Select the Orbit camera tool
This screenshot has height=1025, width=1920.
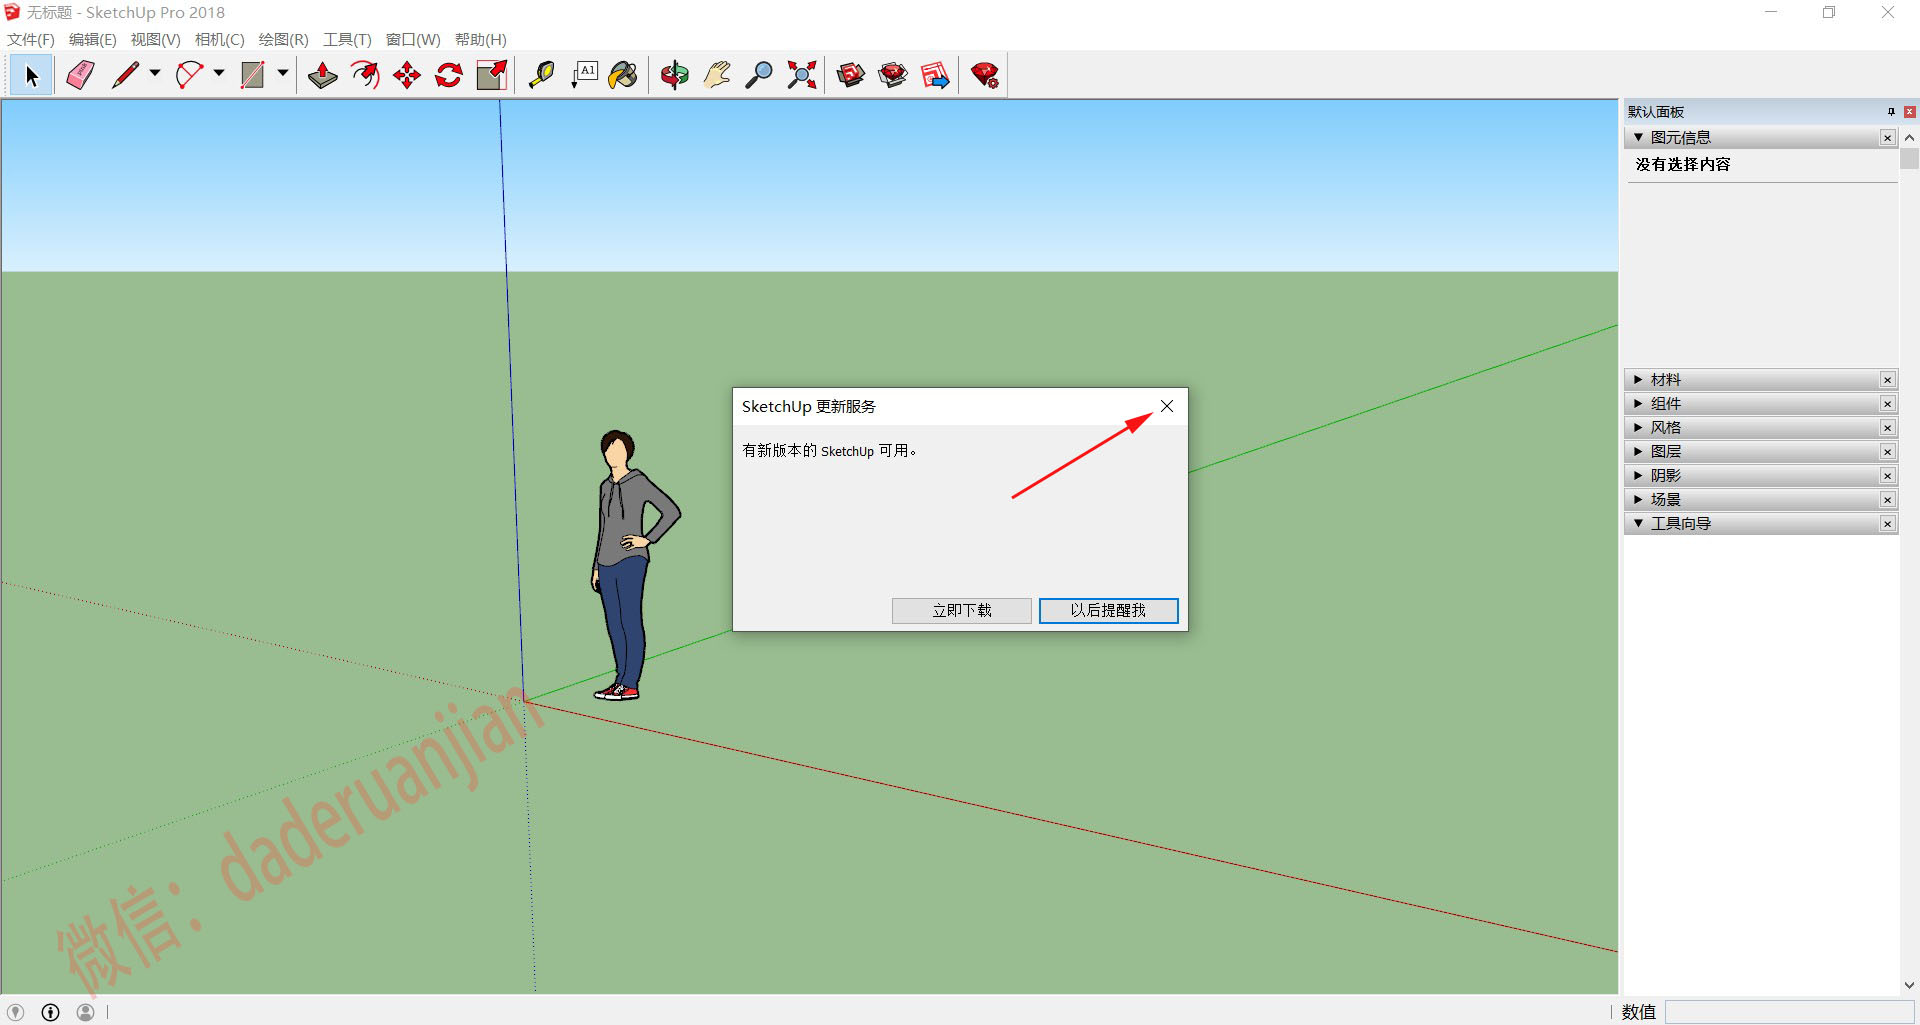click(675, 75)
